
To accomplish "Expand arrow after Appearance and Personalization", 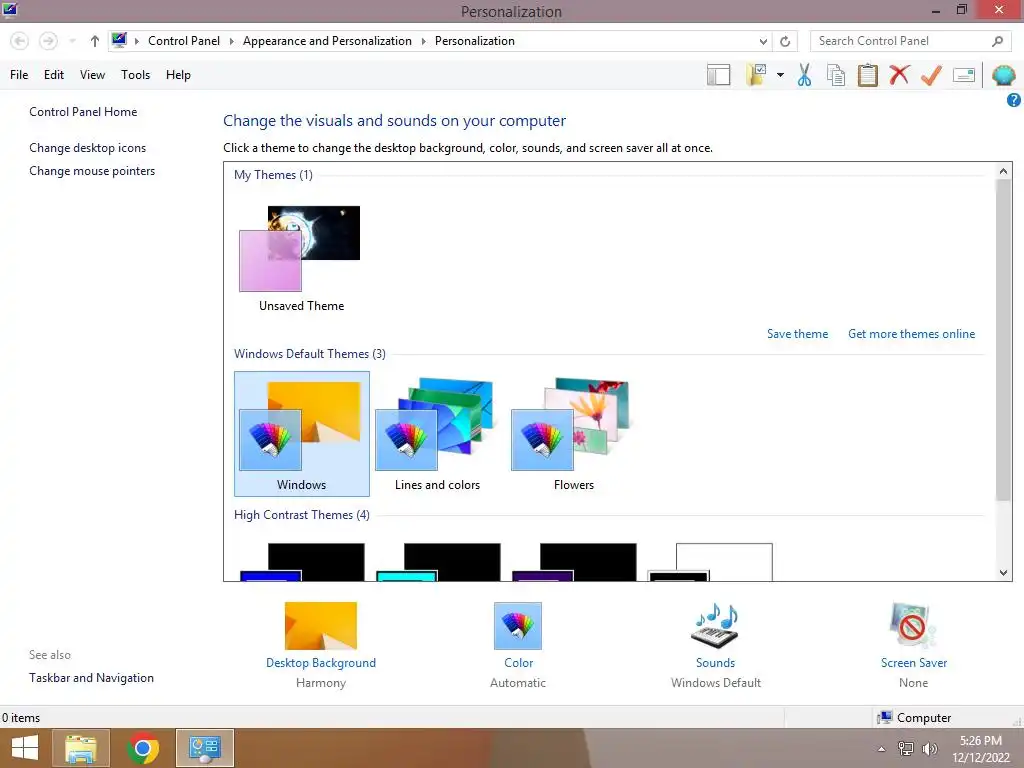I will pyautogui.click(x=423, y=41).
